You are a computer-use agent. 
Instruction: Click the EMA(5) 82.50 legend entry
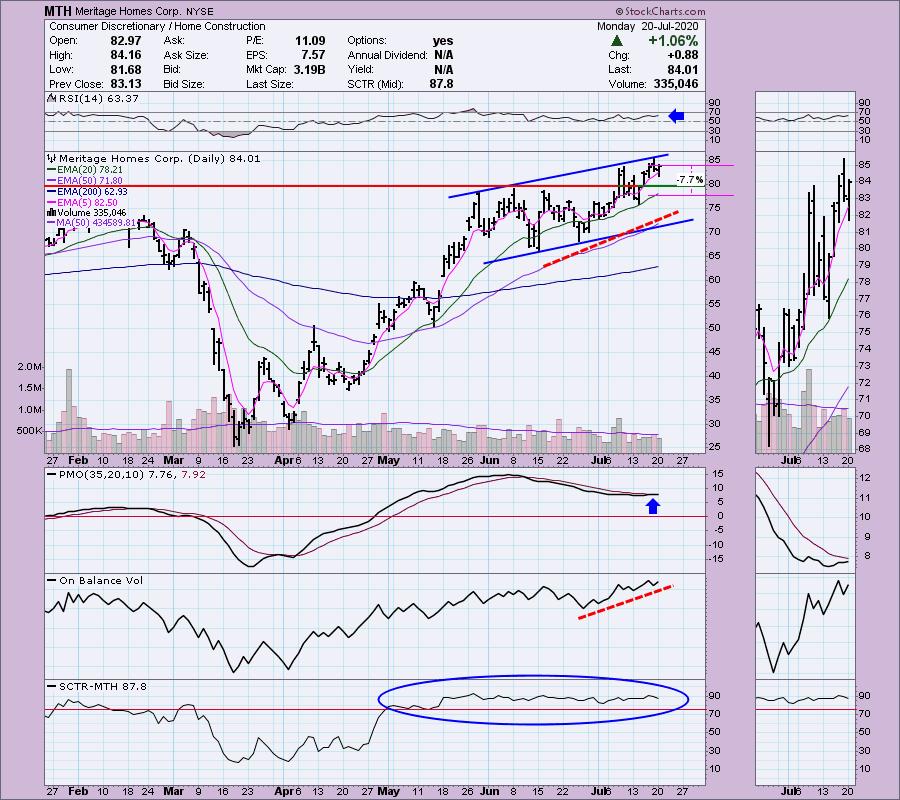click(87, 203)
